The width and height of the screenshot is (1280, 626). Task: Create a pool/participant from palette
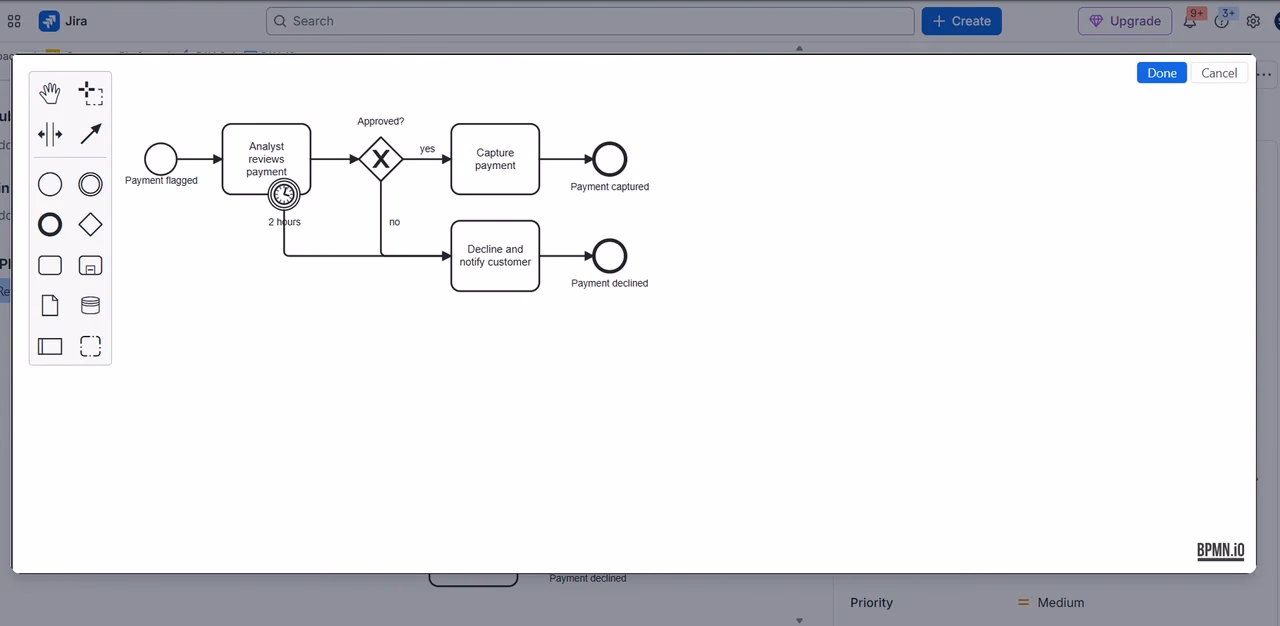[x=50, y=346]
